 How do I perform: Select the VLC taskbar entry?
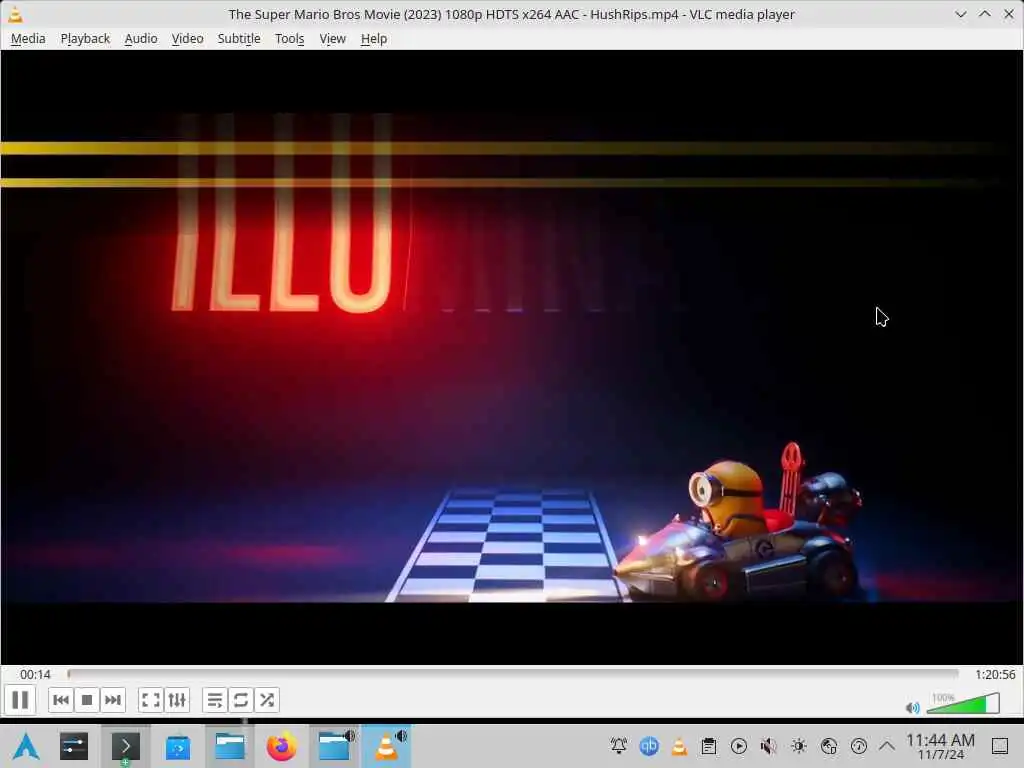pos(386,746)
